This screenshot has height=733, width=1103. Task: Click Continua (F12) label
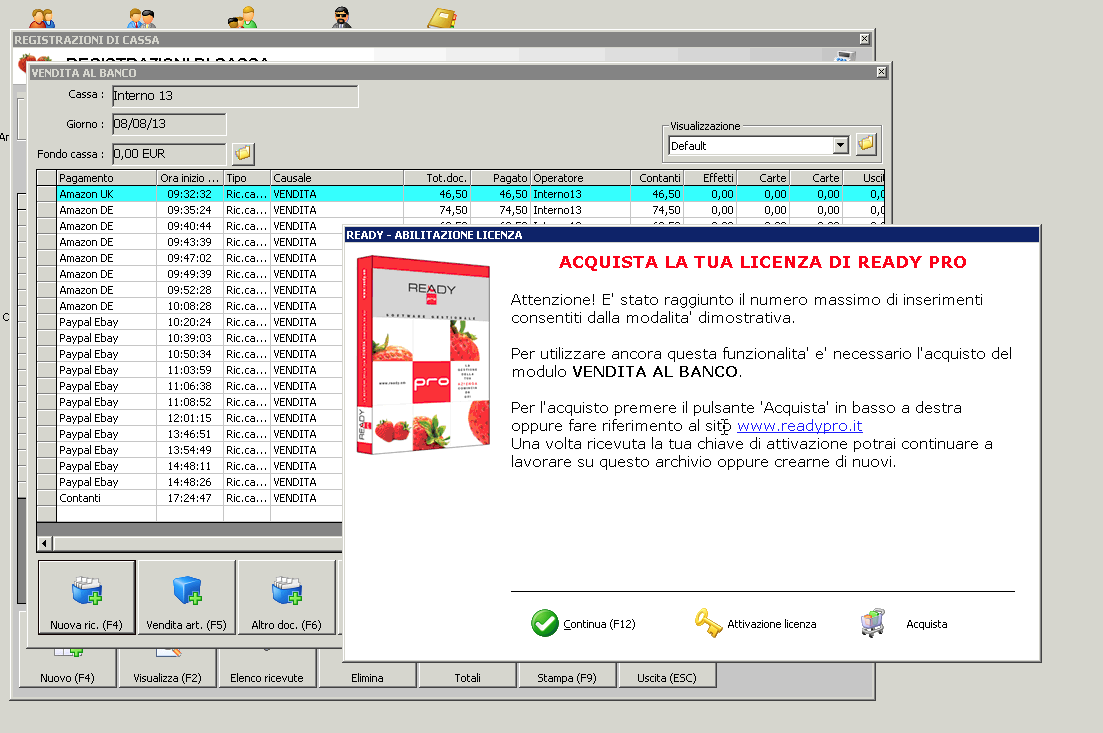[599, 624]
